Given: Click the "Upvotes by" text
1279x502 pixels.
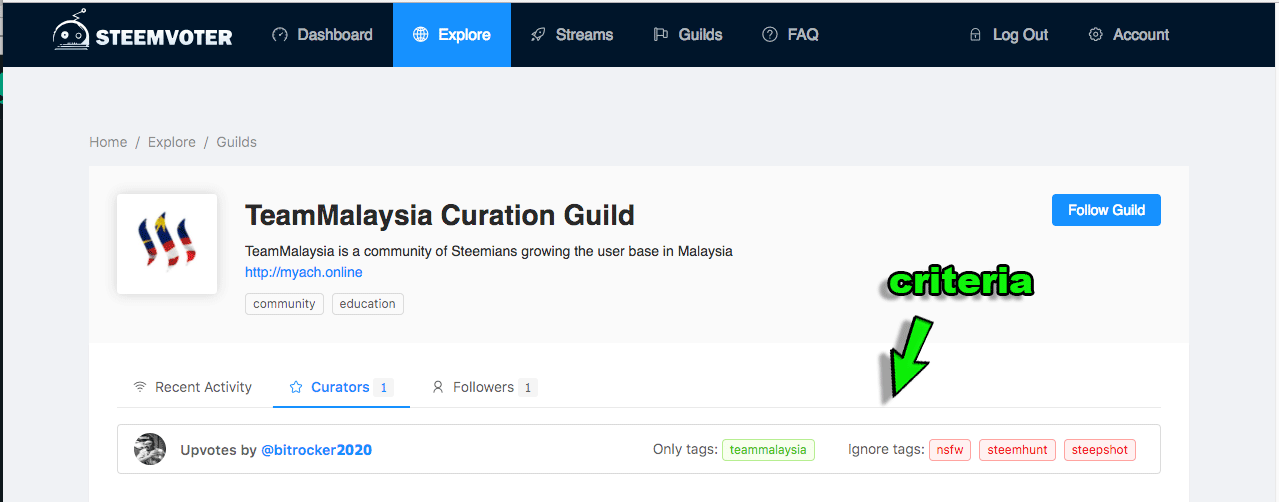Looking at the screenshot, I should 218,450.
